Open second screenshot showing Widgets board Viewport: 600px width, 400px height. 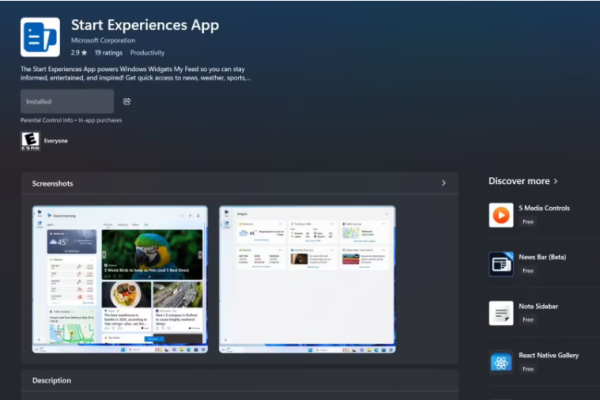[x=307, y=279]
